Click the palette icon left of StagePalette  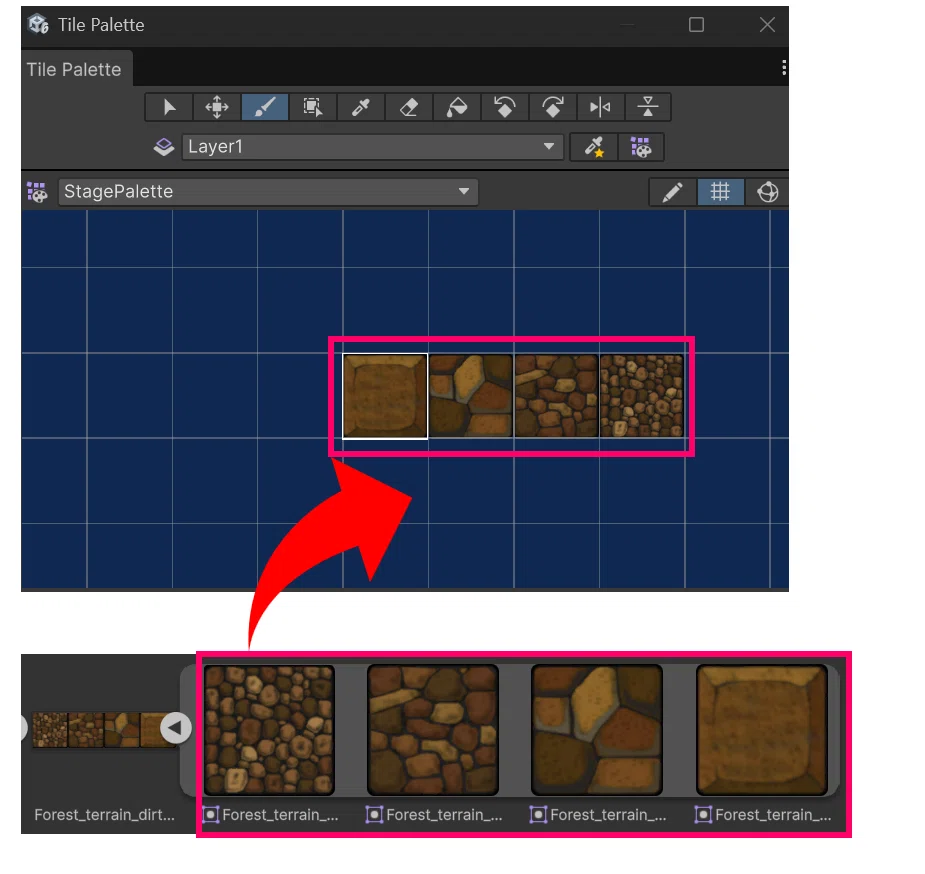37,192
